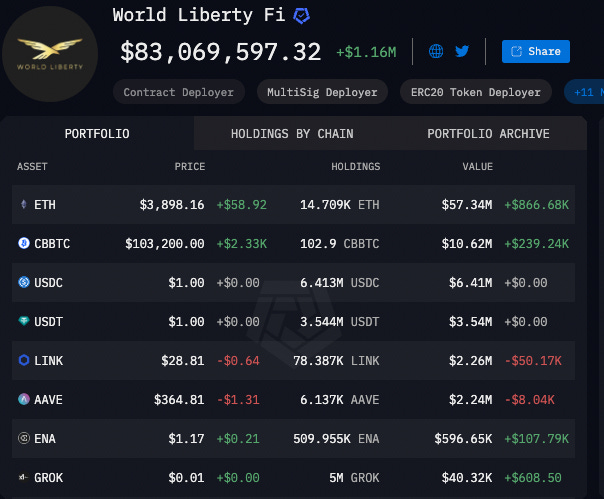Click the ENA token icon
Screen dimensions: 604x499
(24, 438)
